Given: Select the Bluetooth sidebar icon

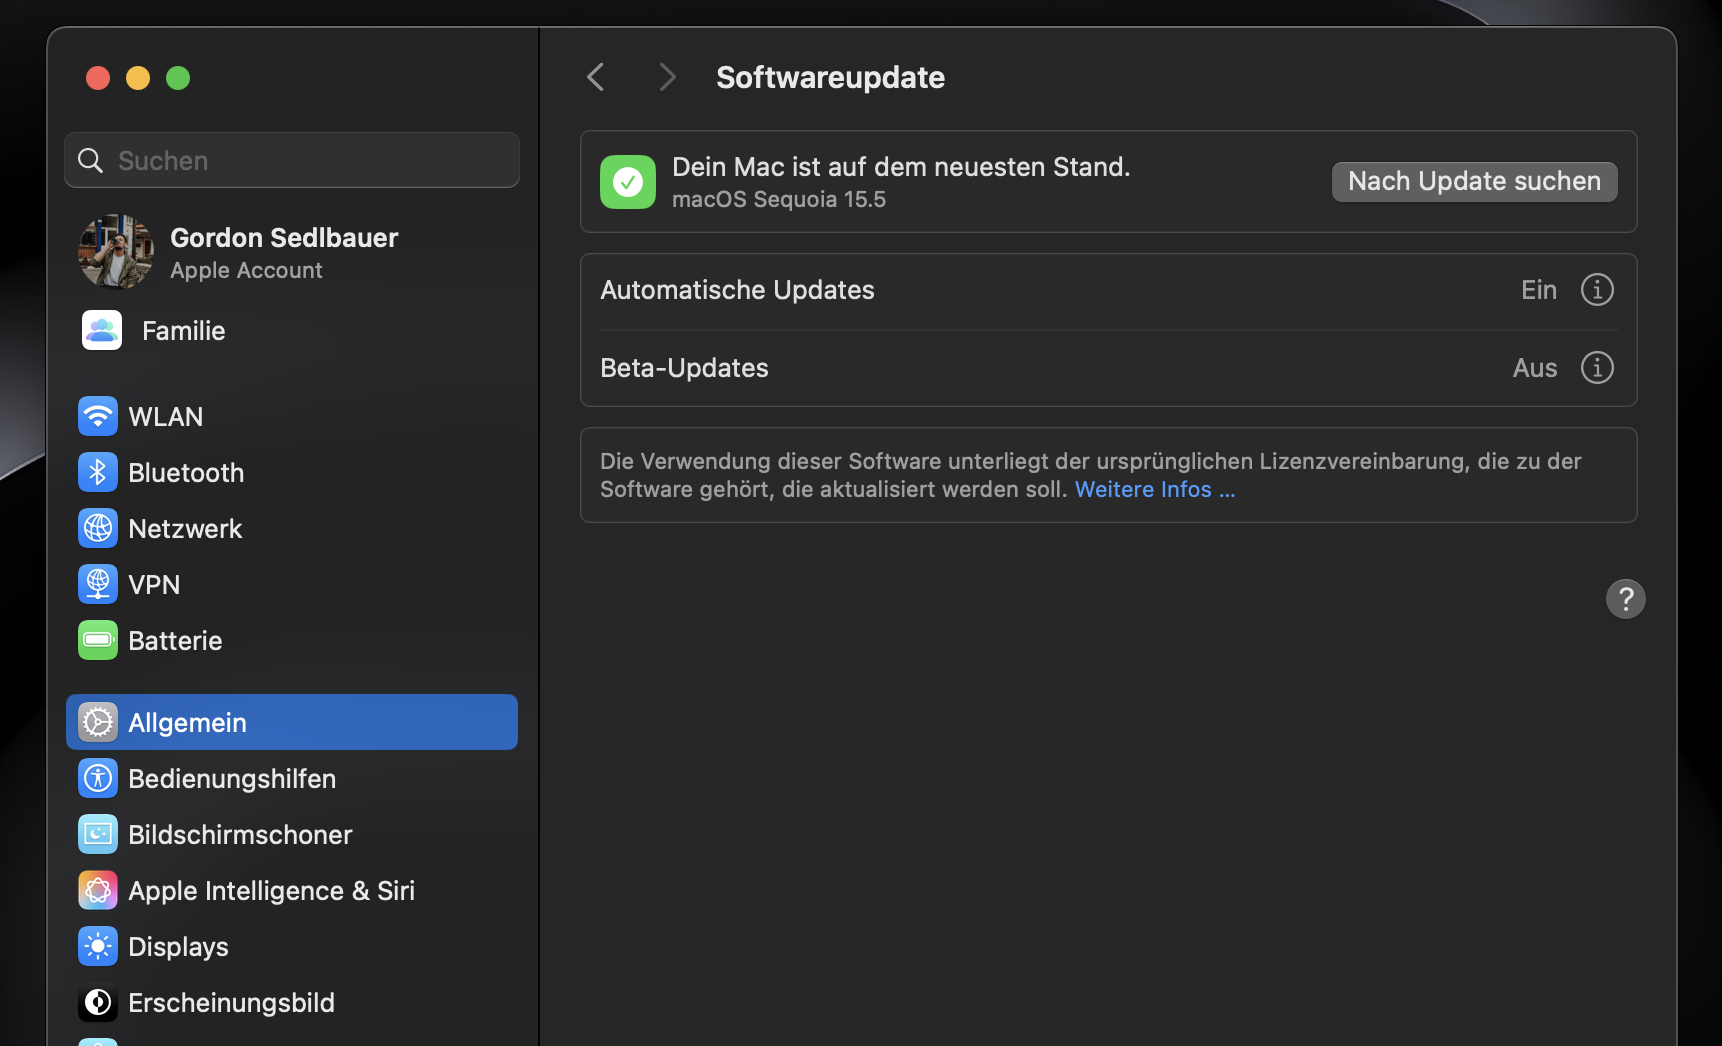Looking at the screenshot, I should point(97,472).
